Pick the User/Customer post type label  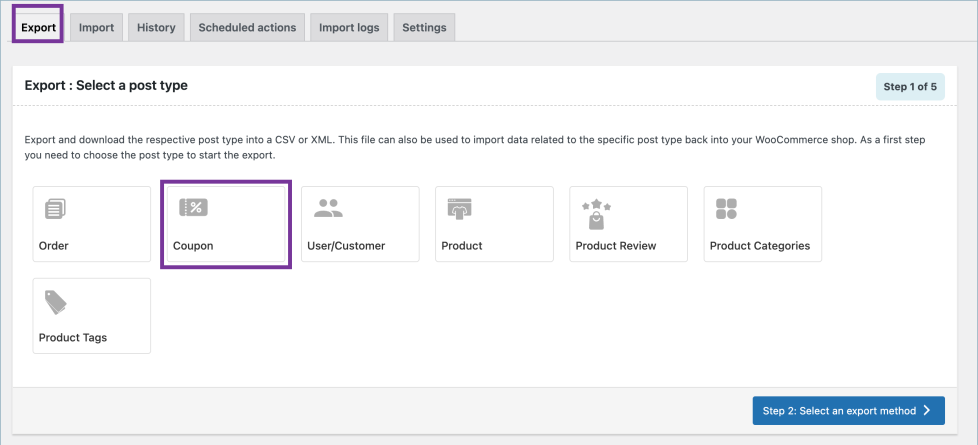(x=346, y=245)
